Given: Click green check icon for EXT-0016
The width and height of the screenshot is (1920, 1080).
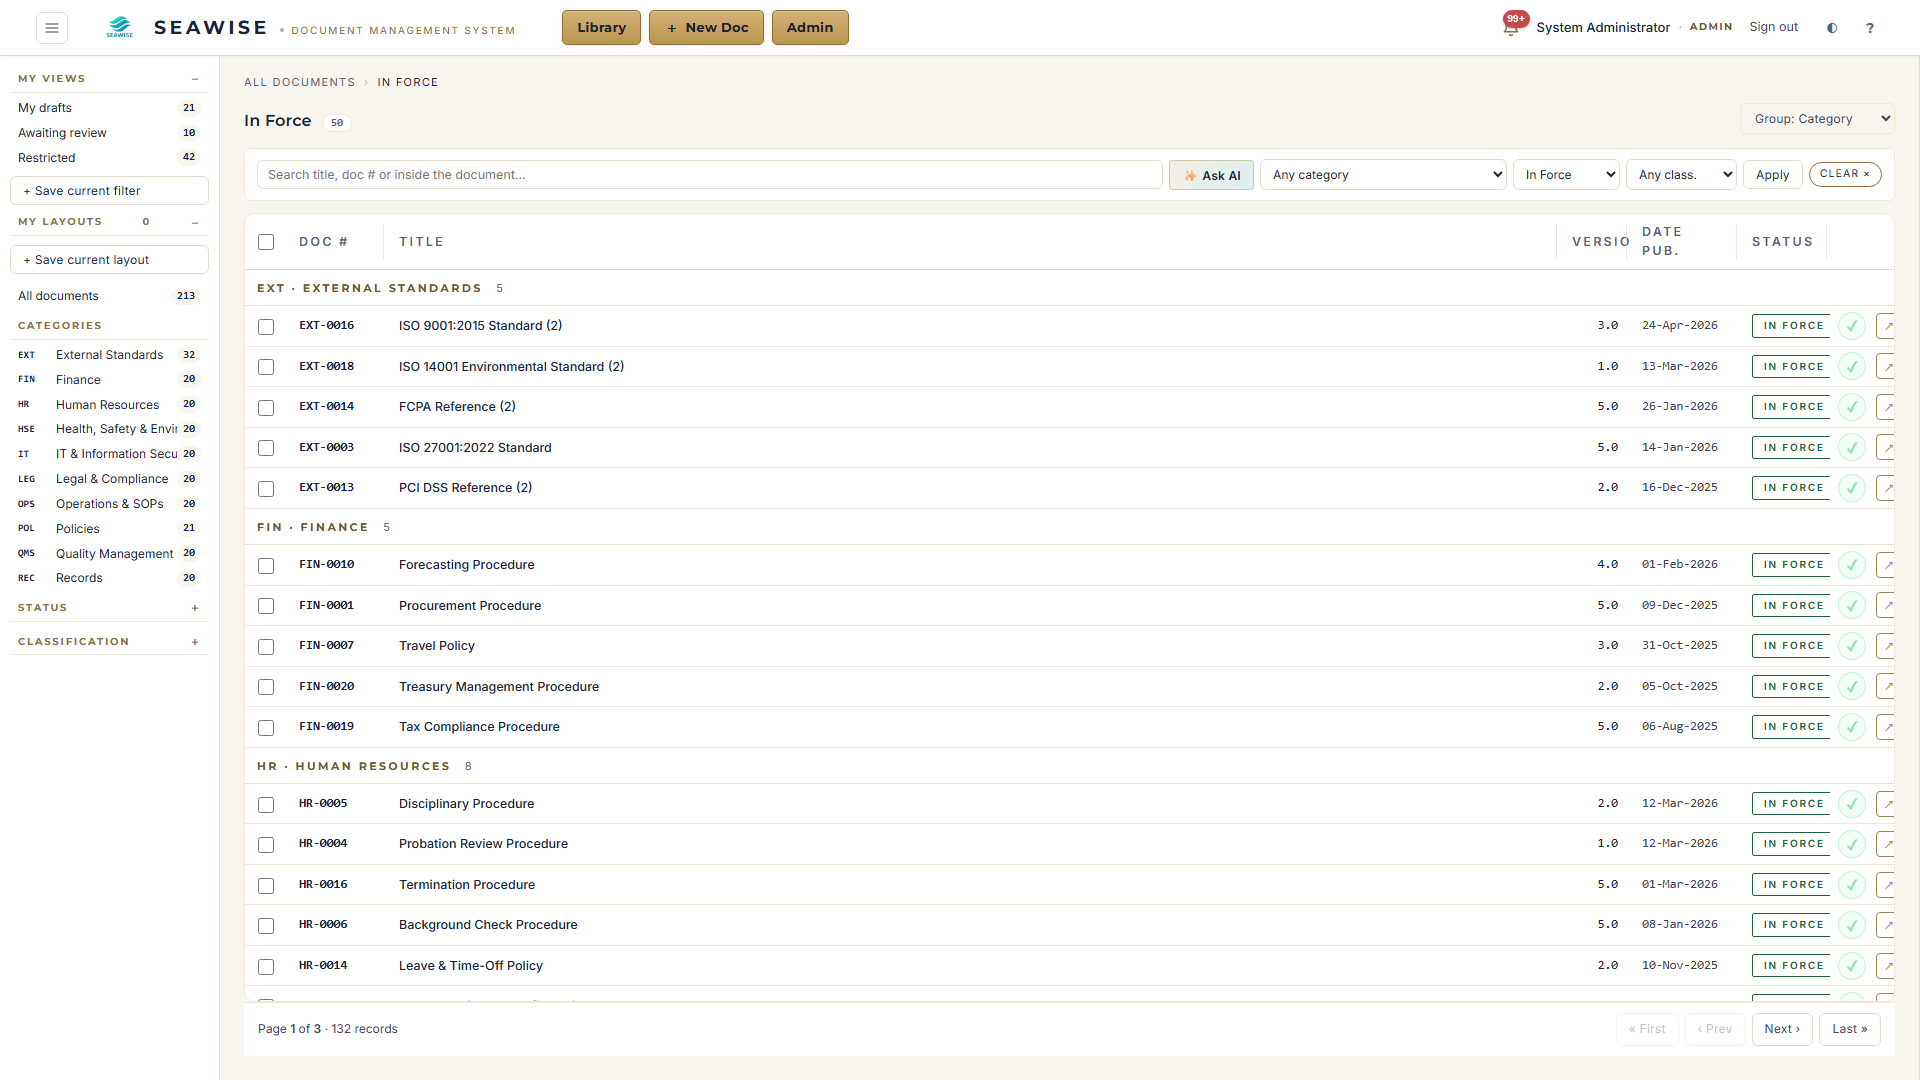Looking at the screenshot, I should (x=1852, y=326).
